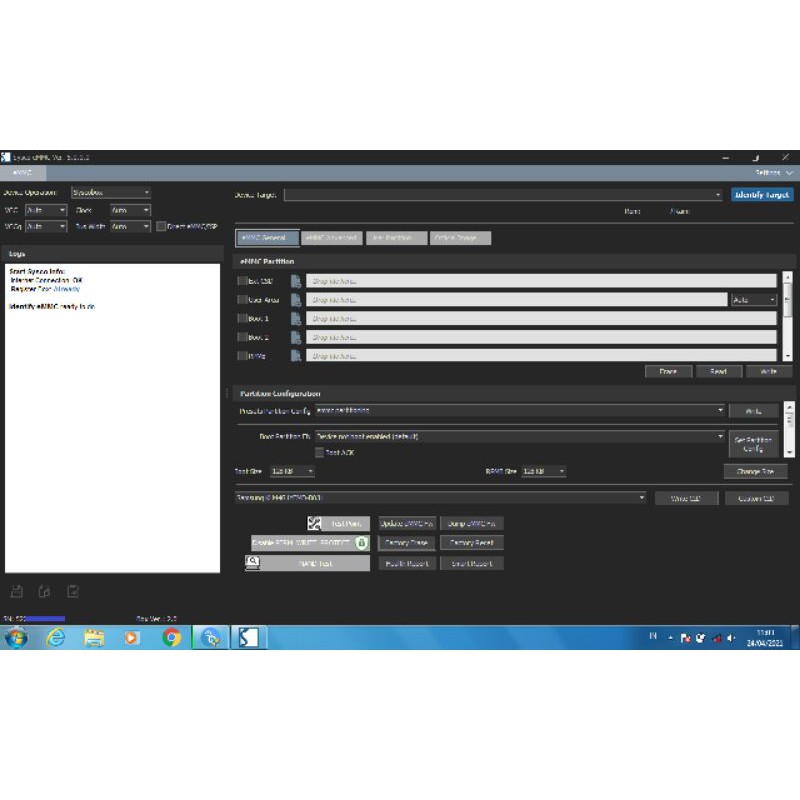Click the file browse icon for Boot 2

point(296,337)
